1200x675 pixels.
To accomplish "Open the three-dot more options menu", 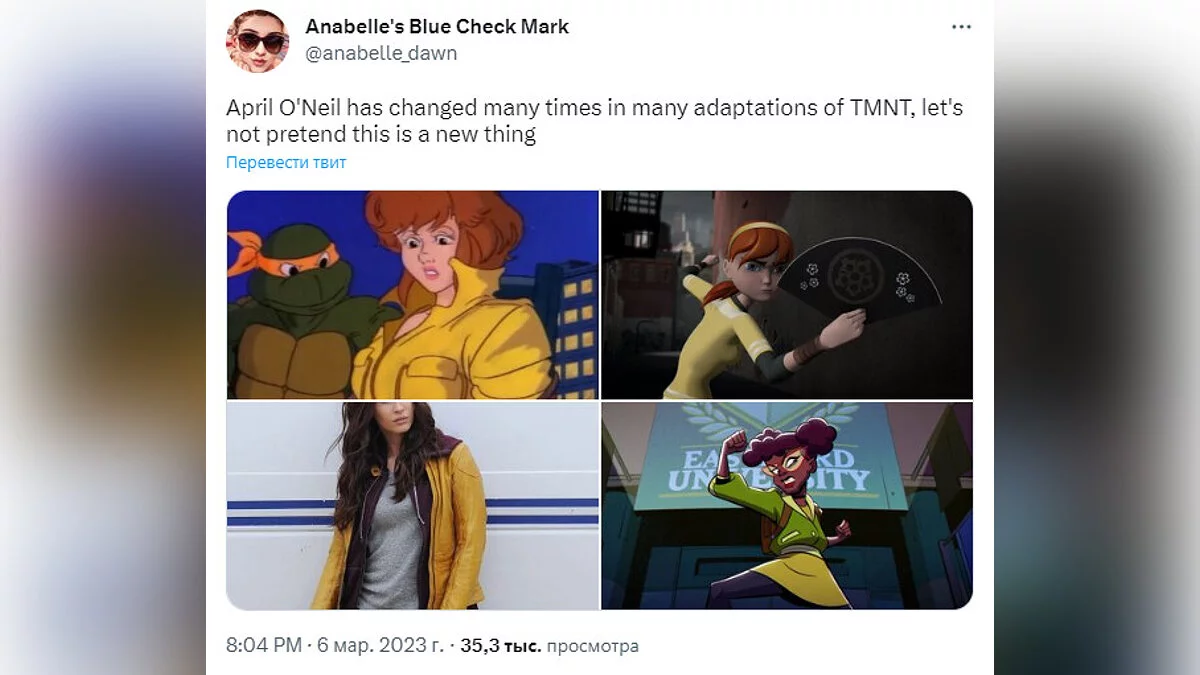I will point(961,27).
